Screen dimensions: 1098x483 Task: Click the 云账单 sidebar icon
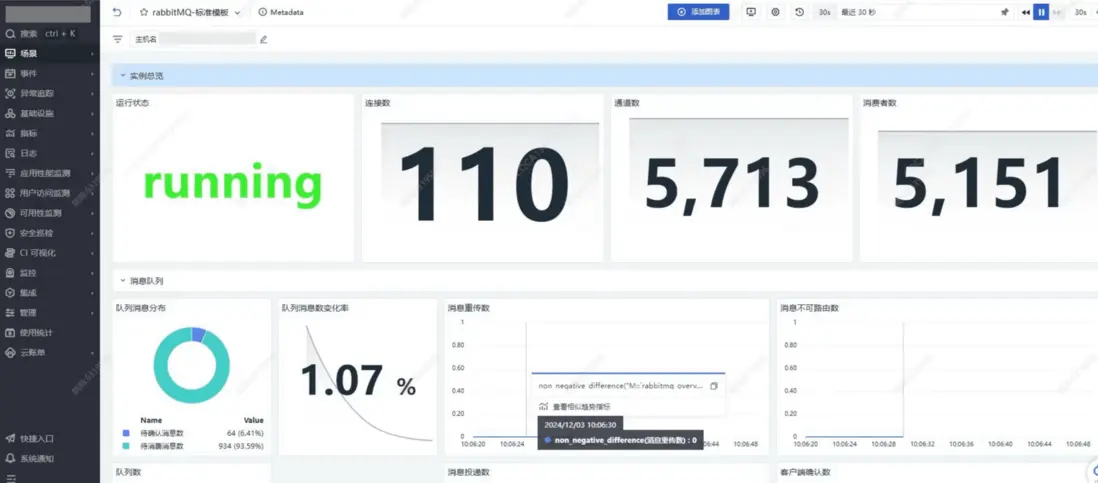point(10,353)
